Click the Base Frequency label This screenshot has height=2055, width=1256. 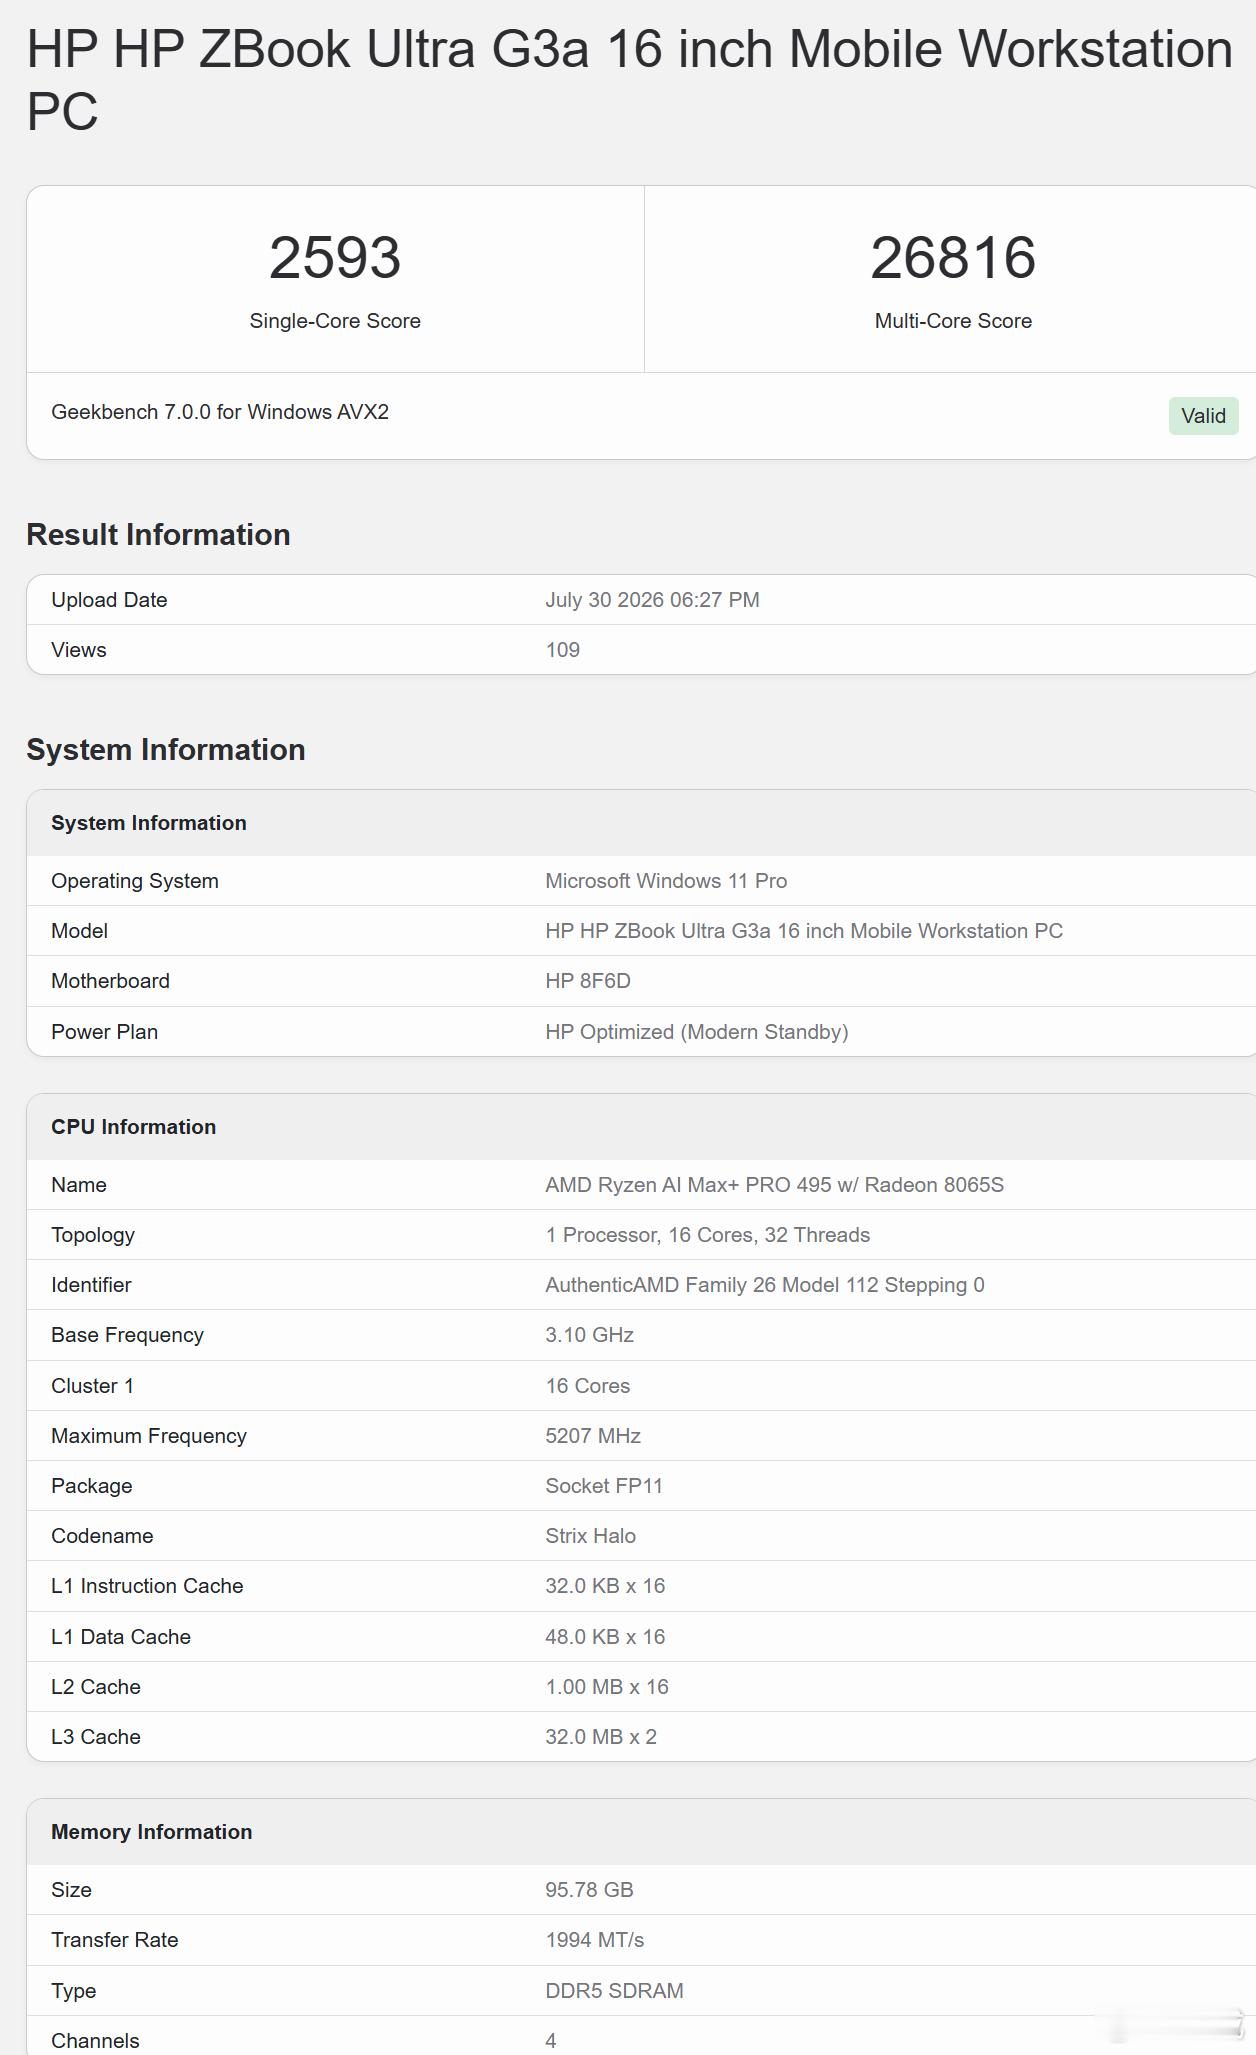point(127,1335)
